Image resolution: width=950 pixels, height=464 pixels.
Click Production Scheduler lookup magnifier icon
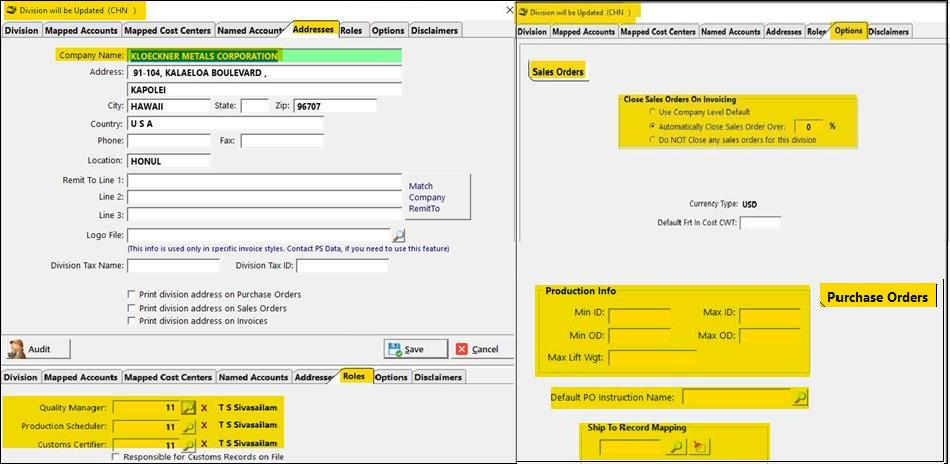[188, 426]
